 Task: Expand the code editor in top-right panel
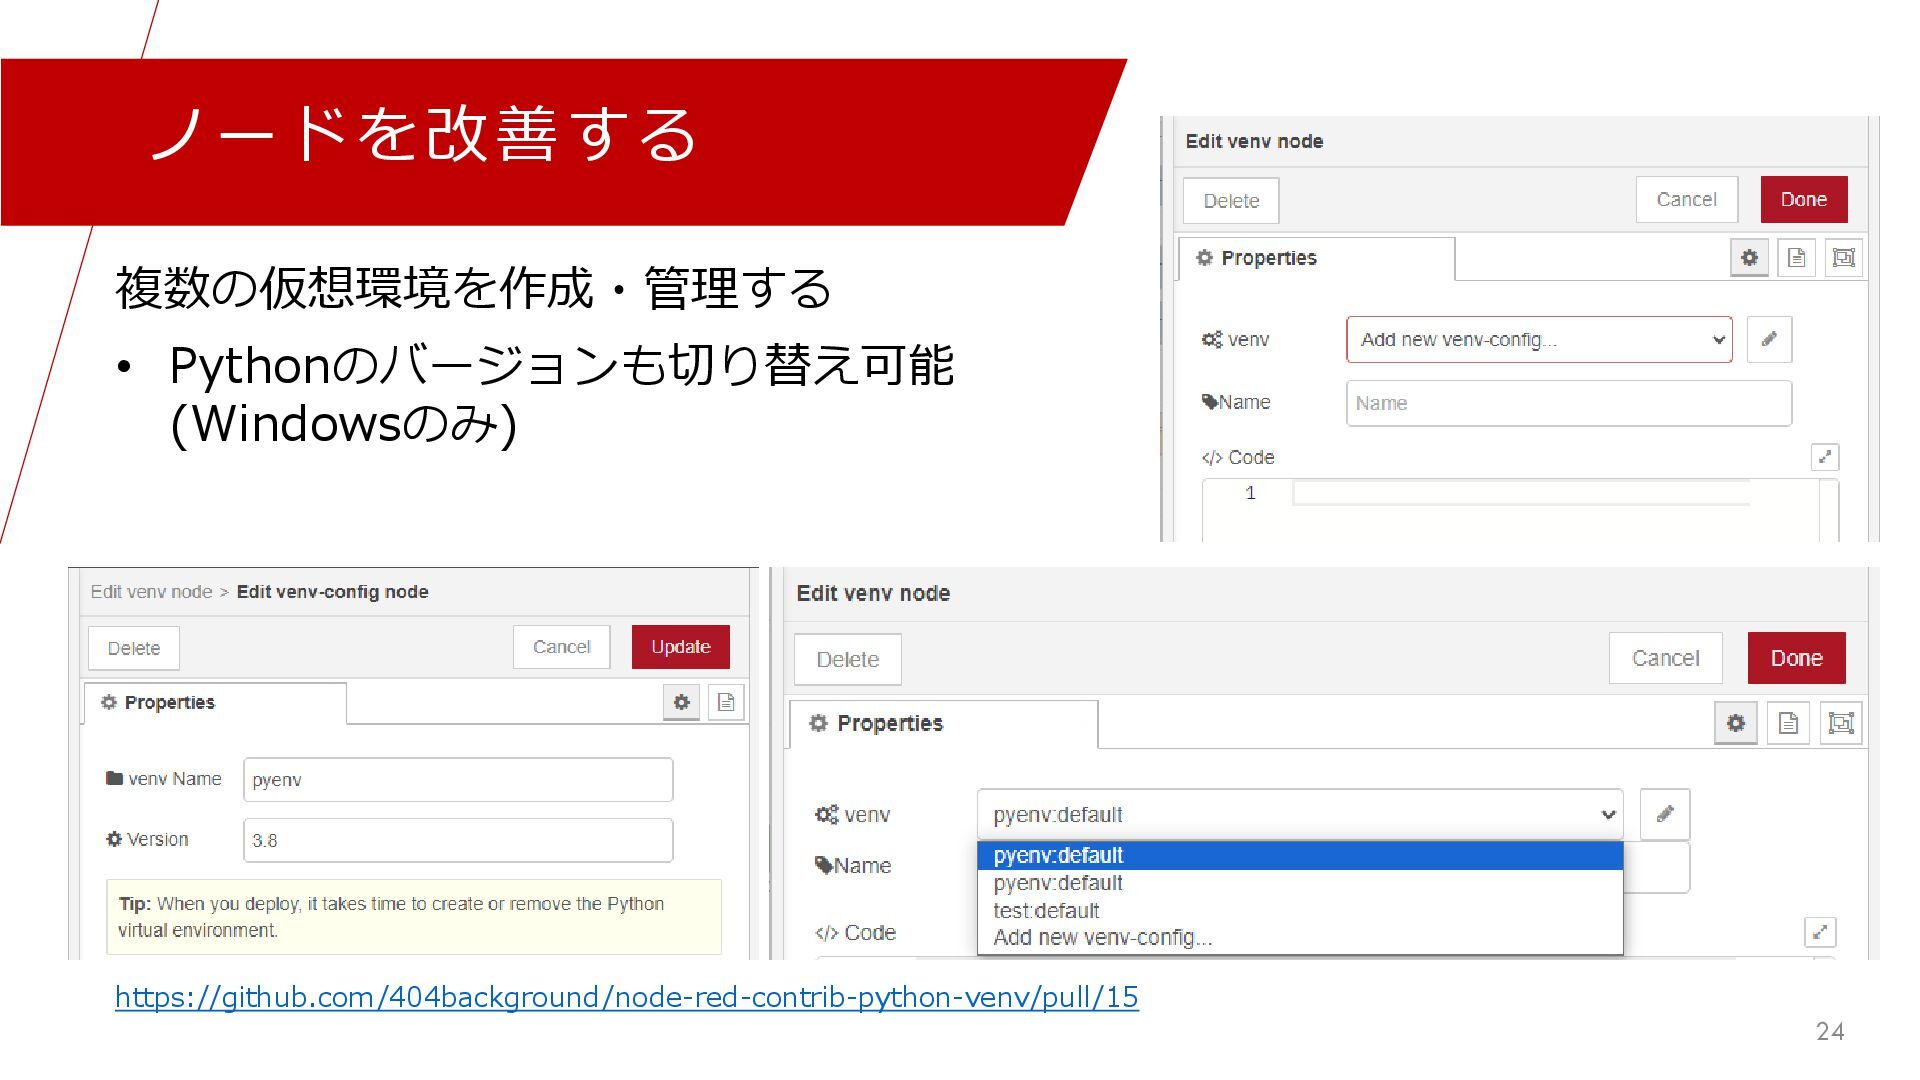pos(1824,457)
